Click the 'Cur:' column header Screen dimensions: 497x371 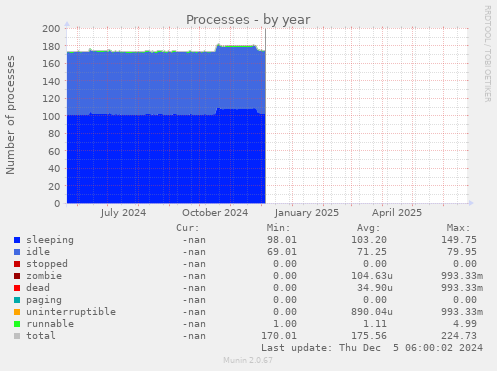coord(188,228)
